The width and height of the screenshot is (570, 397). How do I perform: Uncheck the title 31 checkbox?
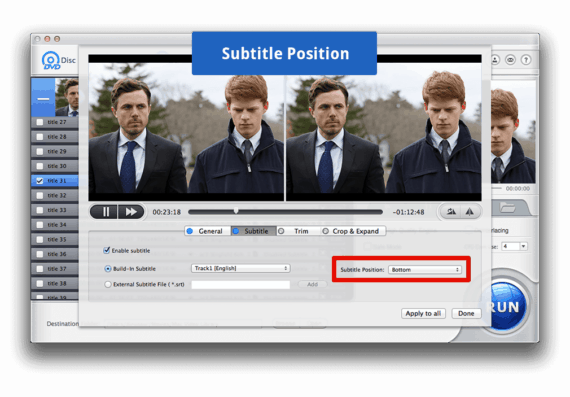point(40,181)
